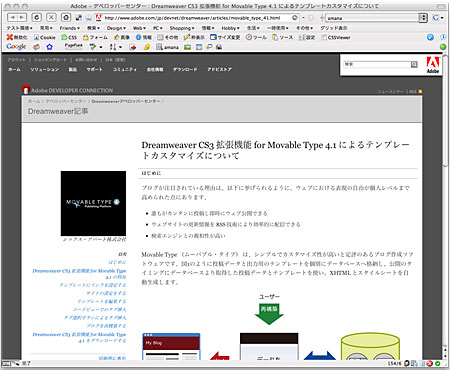Image resolution: width=450 pixels, height=370 pixels.
Task: Click the yellow highlighter icon in Google toolbar
Action: point(147,47)
